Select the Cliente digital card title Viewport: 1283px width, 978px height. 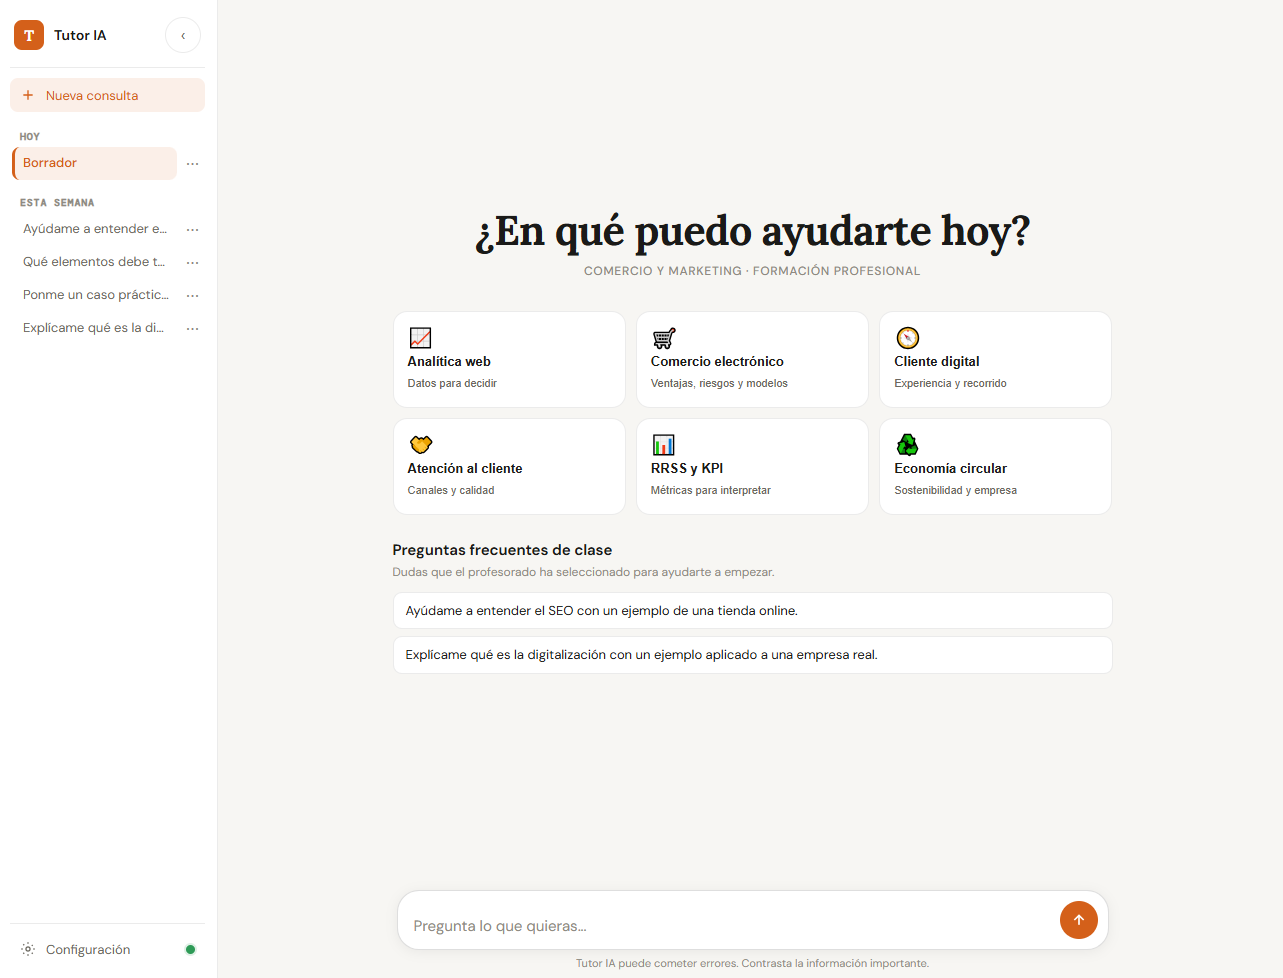pos(937,362)
